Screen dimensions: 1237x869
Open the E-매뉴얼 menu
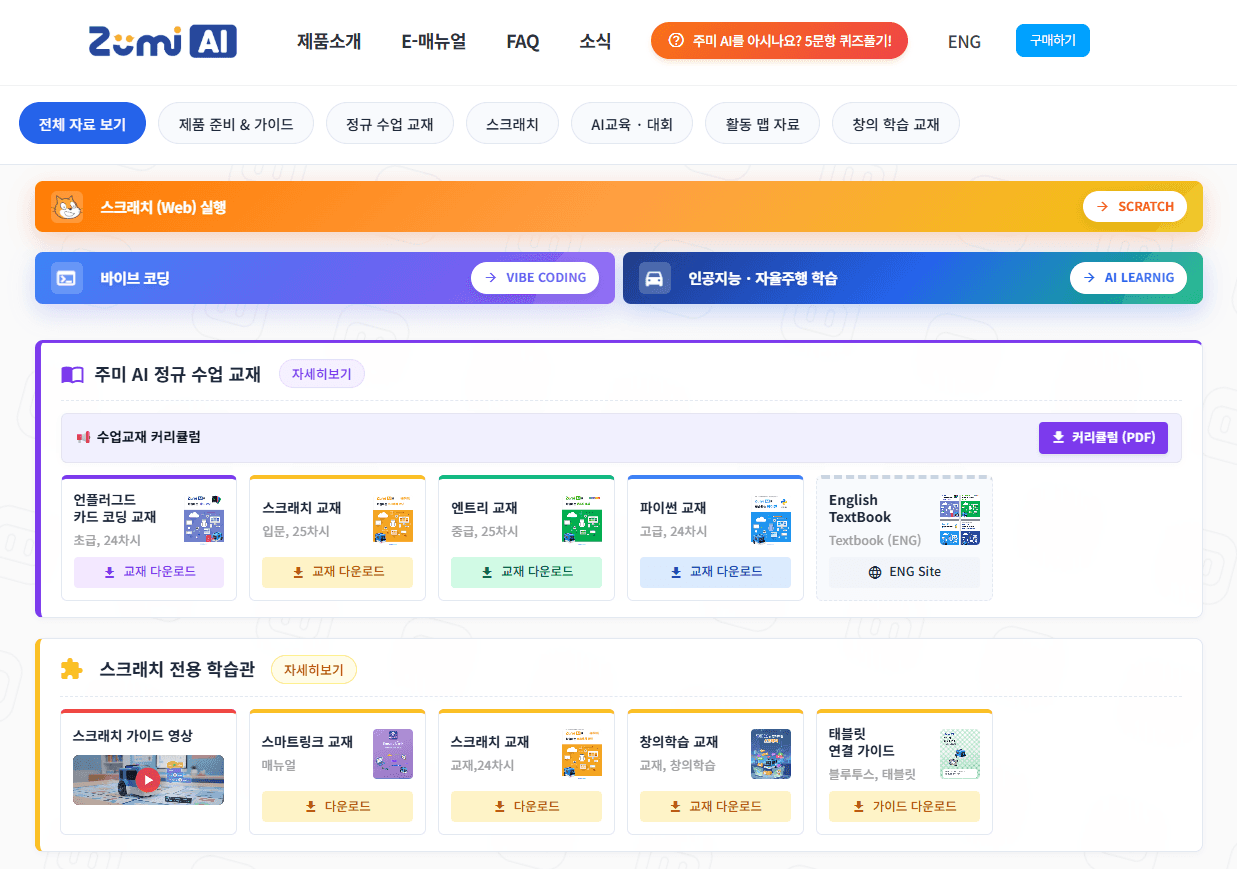pos(434,41)
